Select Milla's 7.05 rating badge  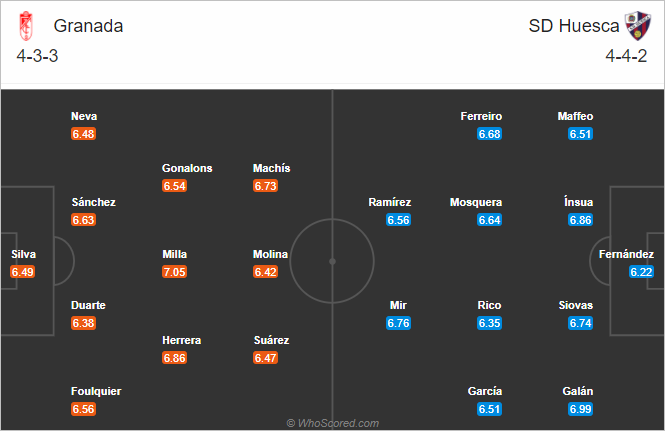[x=174, y=271]
